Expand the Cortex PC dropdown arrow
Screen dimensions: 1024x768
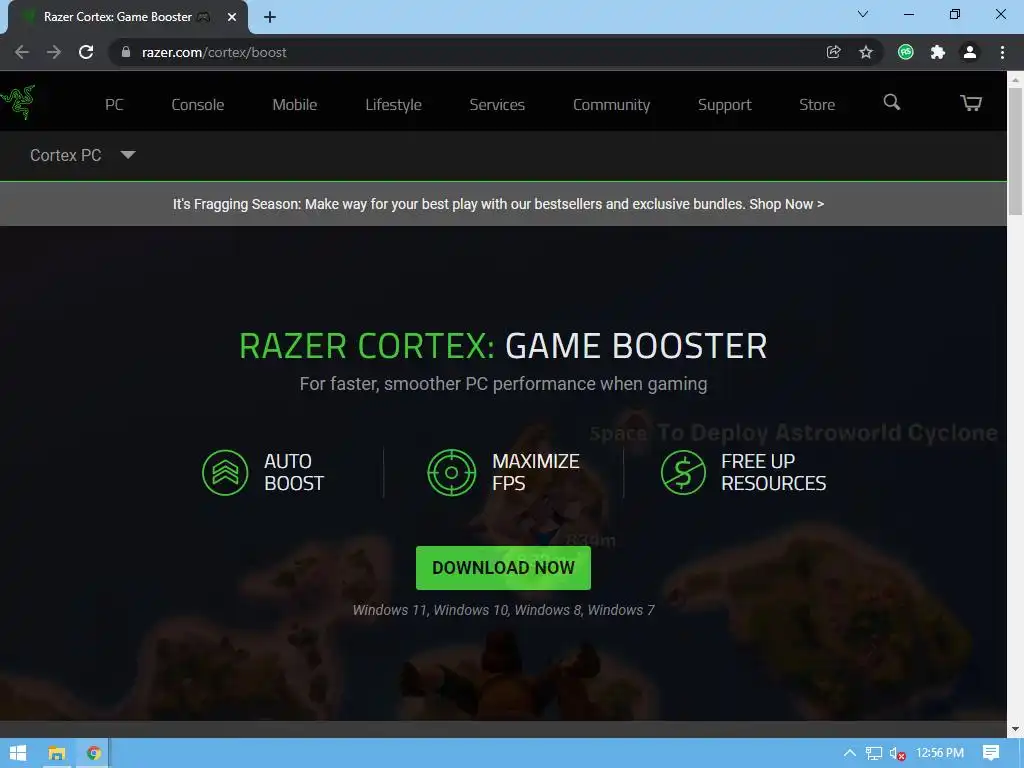click(128, 155)
